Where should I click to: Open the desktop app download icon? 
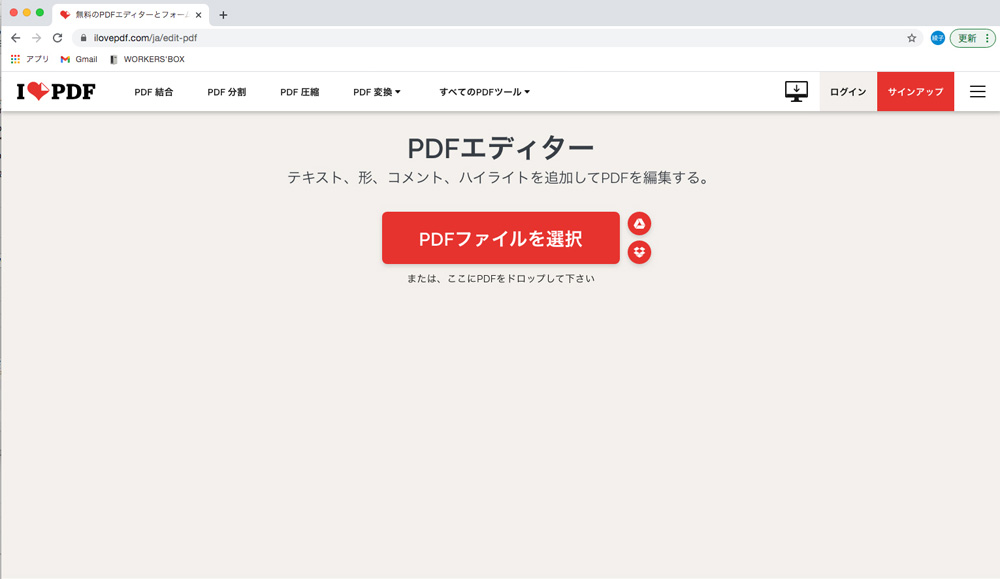(796, 92)
